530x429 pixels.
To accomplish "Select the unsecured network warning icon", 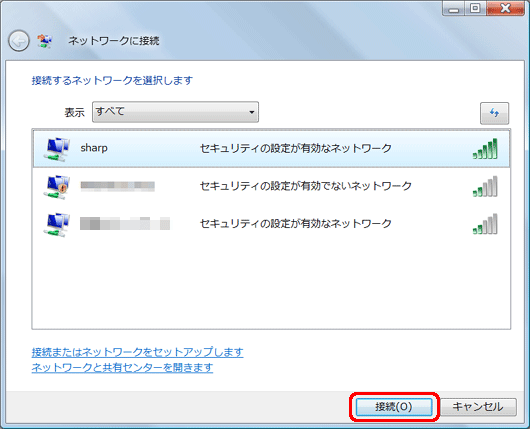I will click(x=57, y=187).
